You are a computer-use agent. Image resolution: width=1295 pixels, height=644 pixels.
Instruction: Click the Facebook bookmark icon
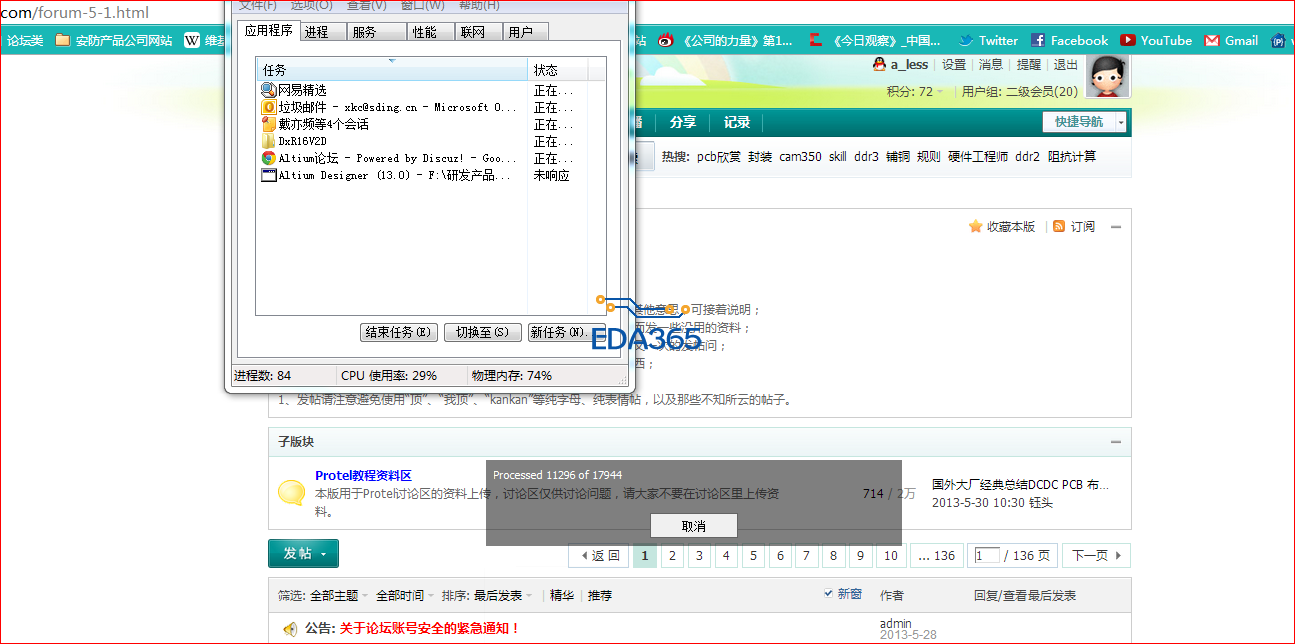click(1038, 41)
